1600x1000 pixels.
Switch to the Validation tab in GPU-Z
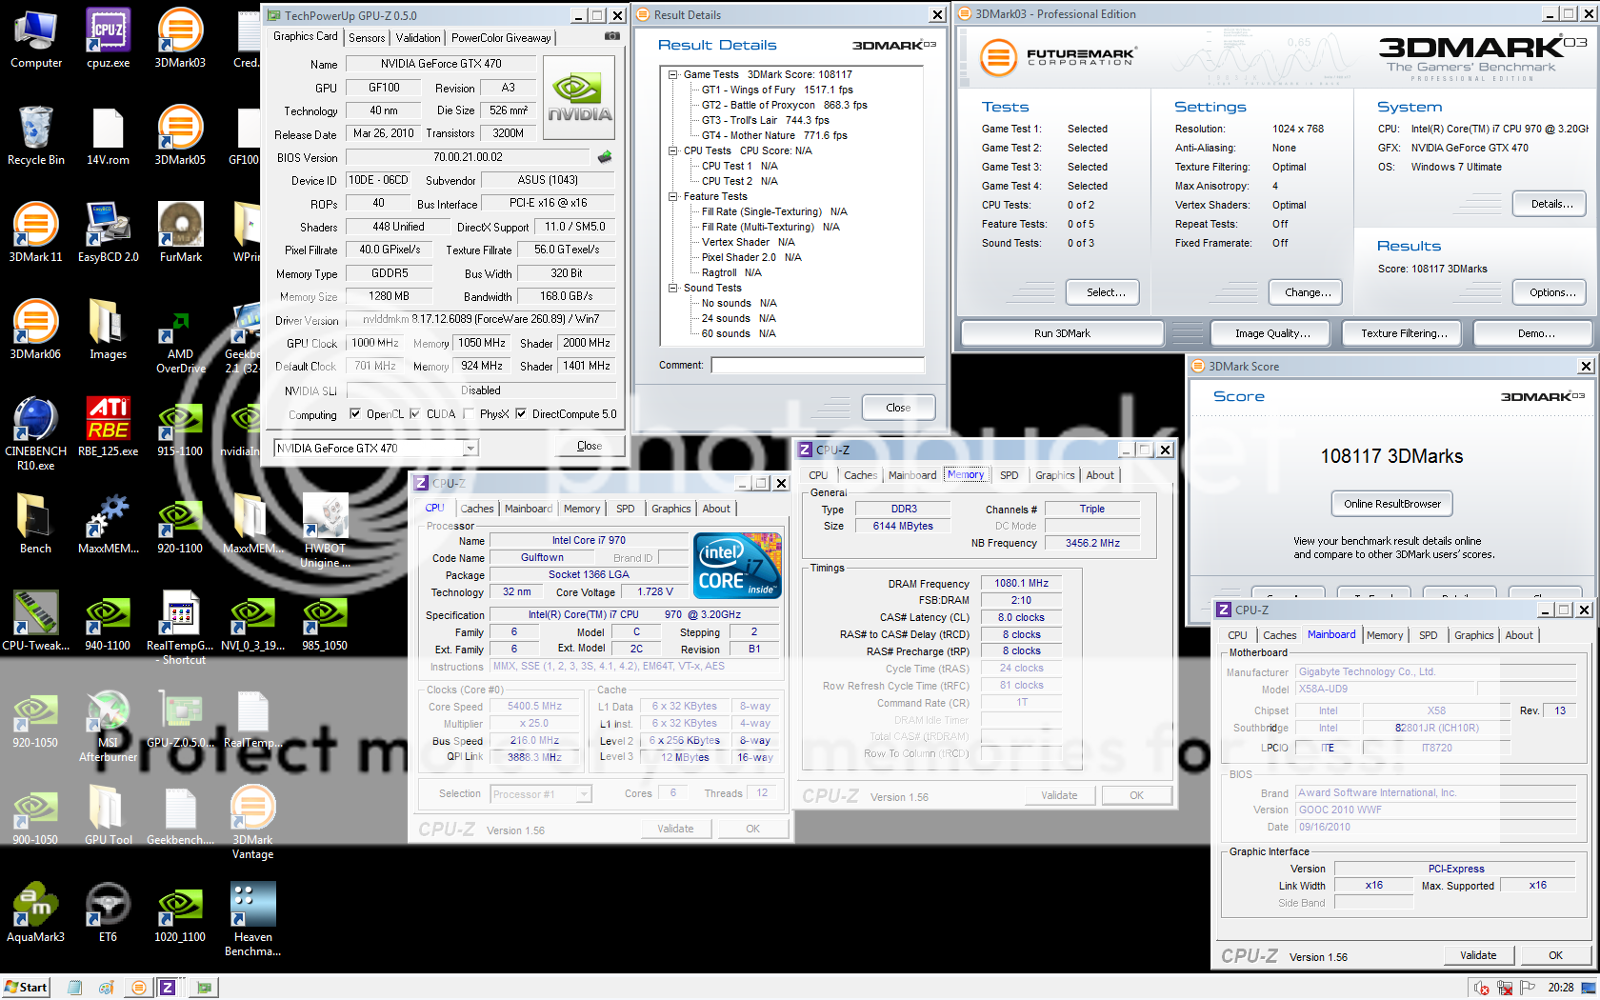[x=418, y=38]
